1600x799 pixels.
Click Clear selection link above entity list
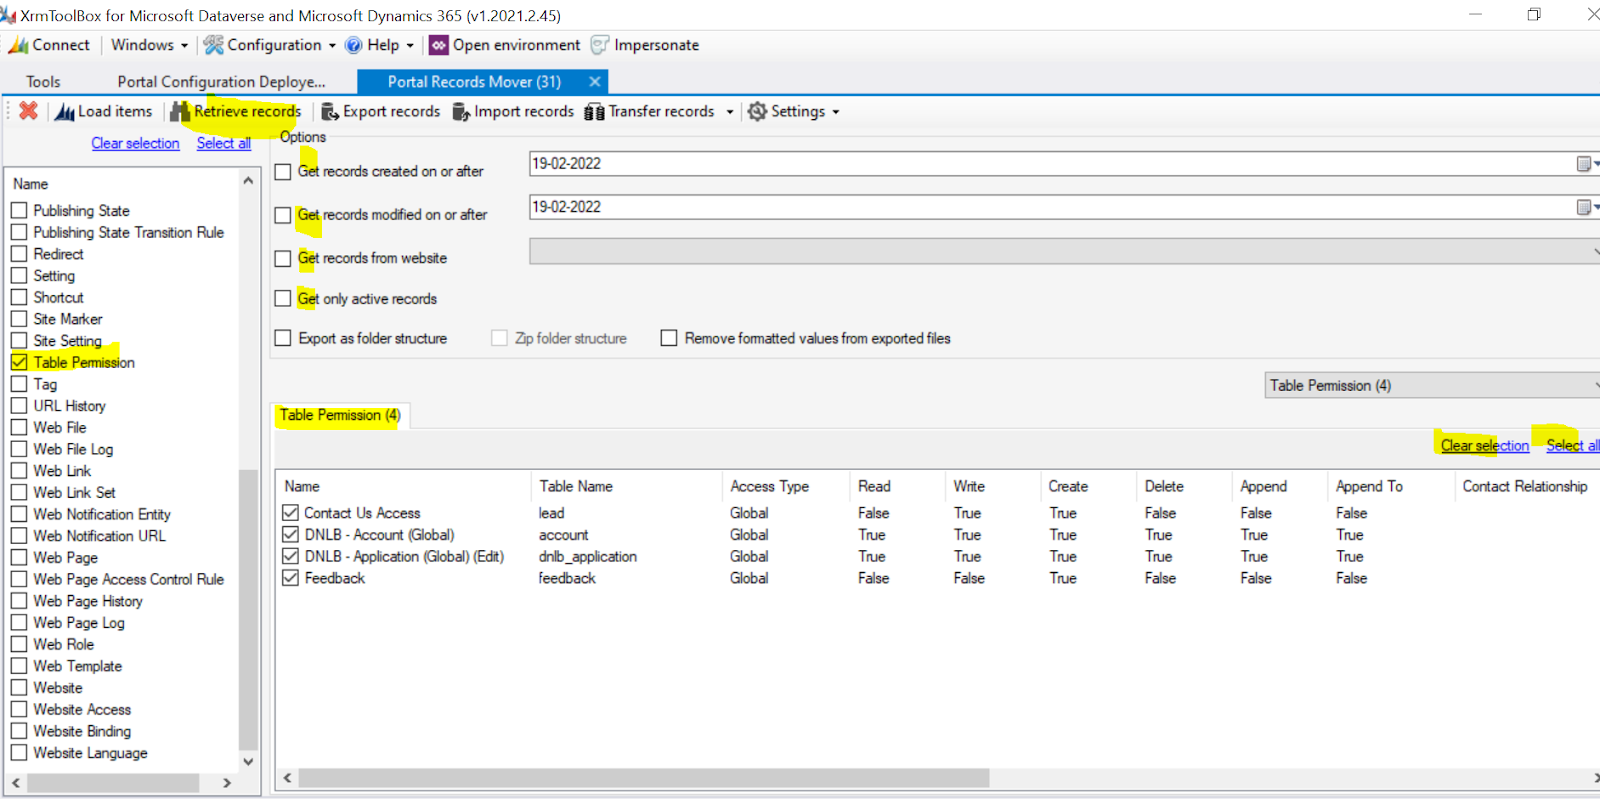(x=135, y=143)
